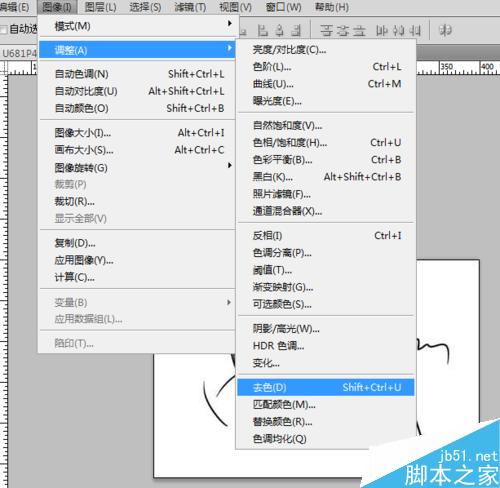Select 替换颜色(R)... adjustment
Viewport: 500px width, 488px height.
pyautogui.click(x=326, y=422)
